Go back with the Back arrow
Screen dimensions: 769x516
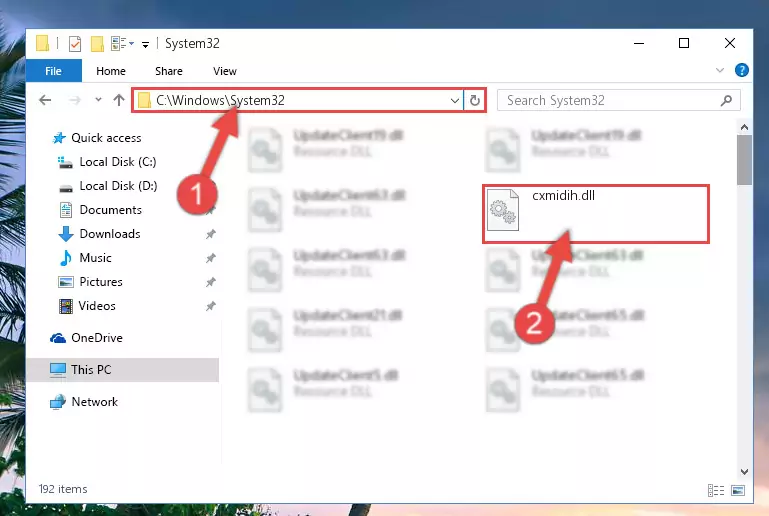coord(45,100)
